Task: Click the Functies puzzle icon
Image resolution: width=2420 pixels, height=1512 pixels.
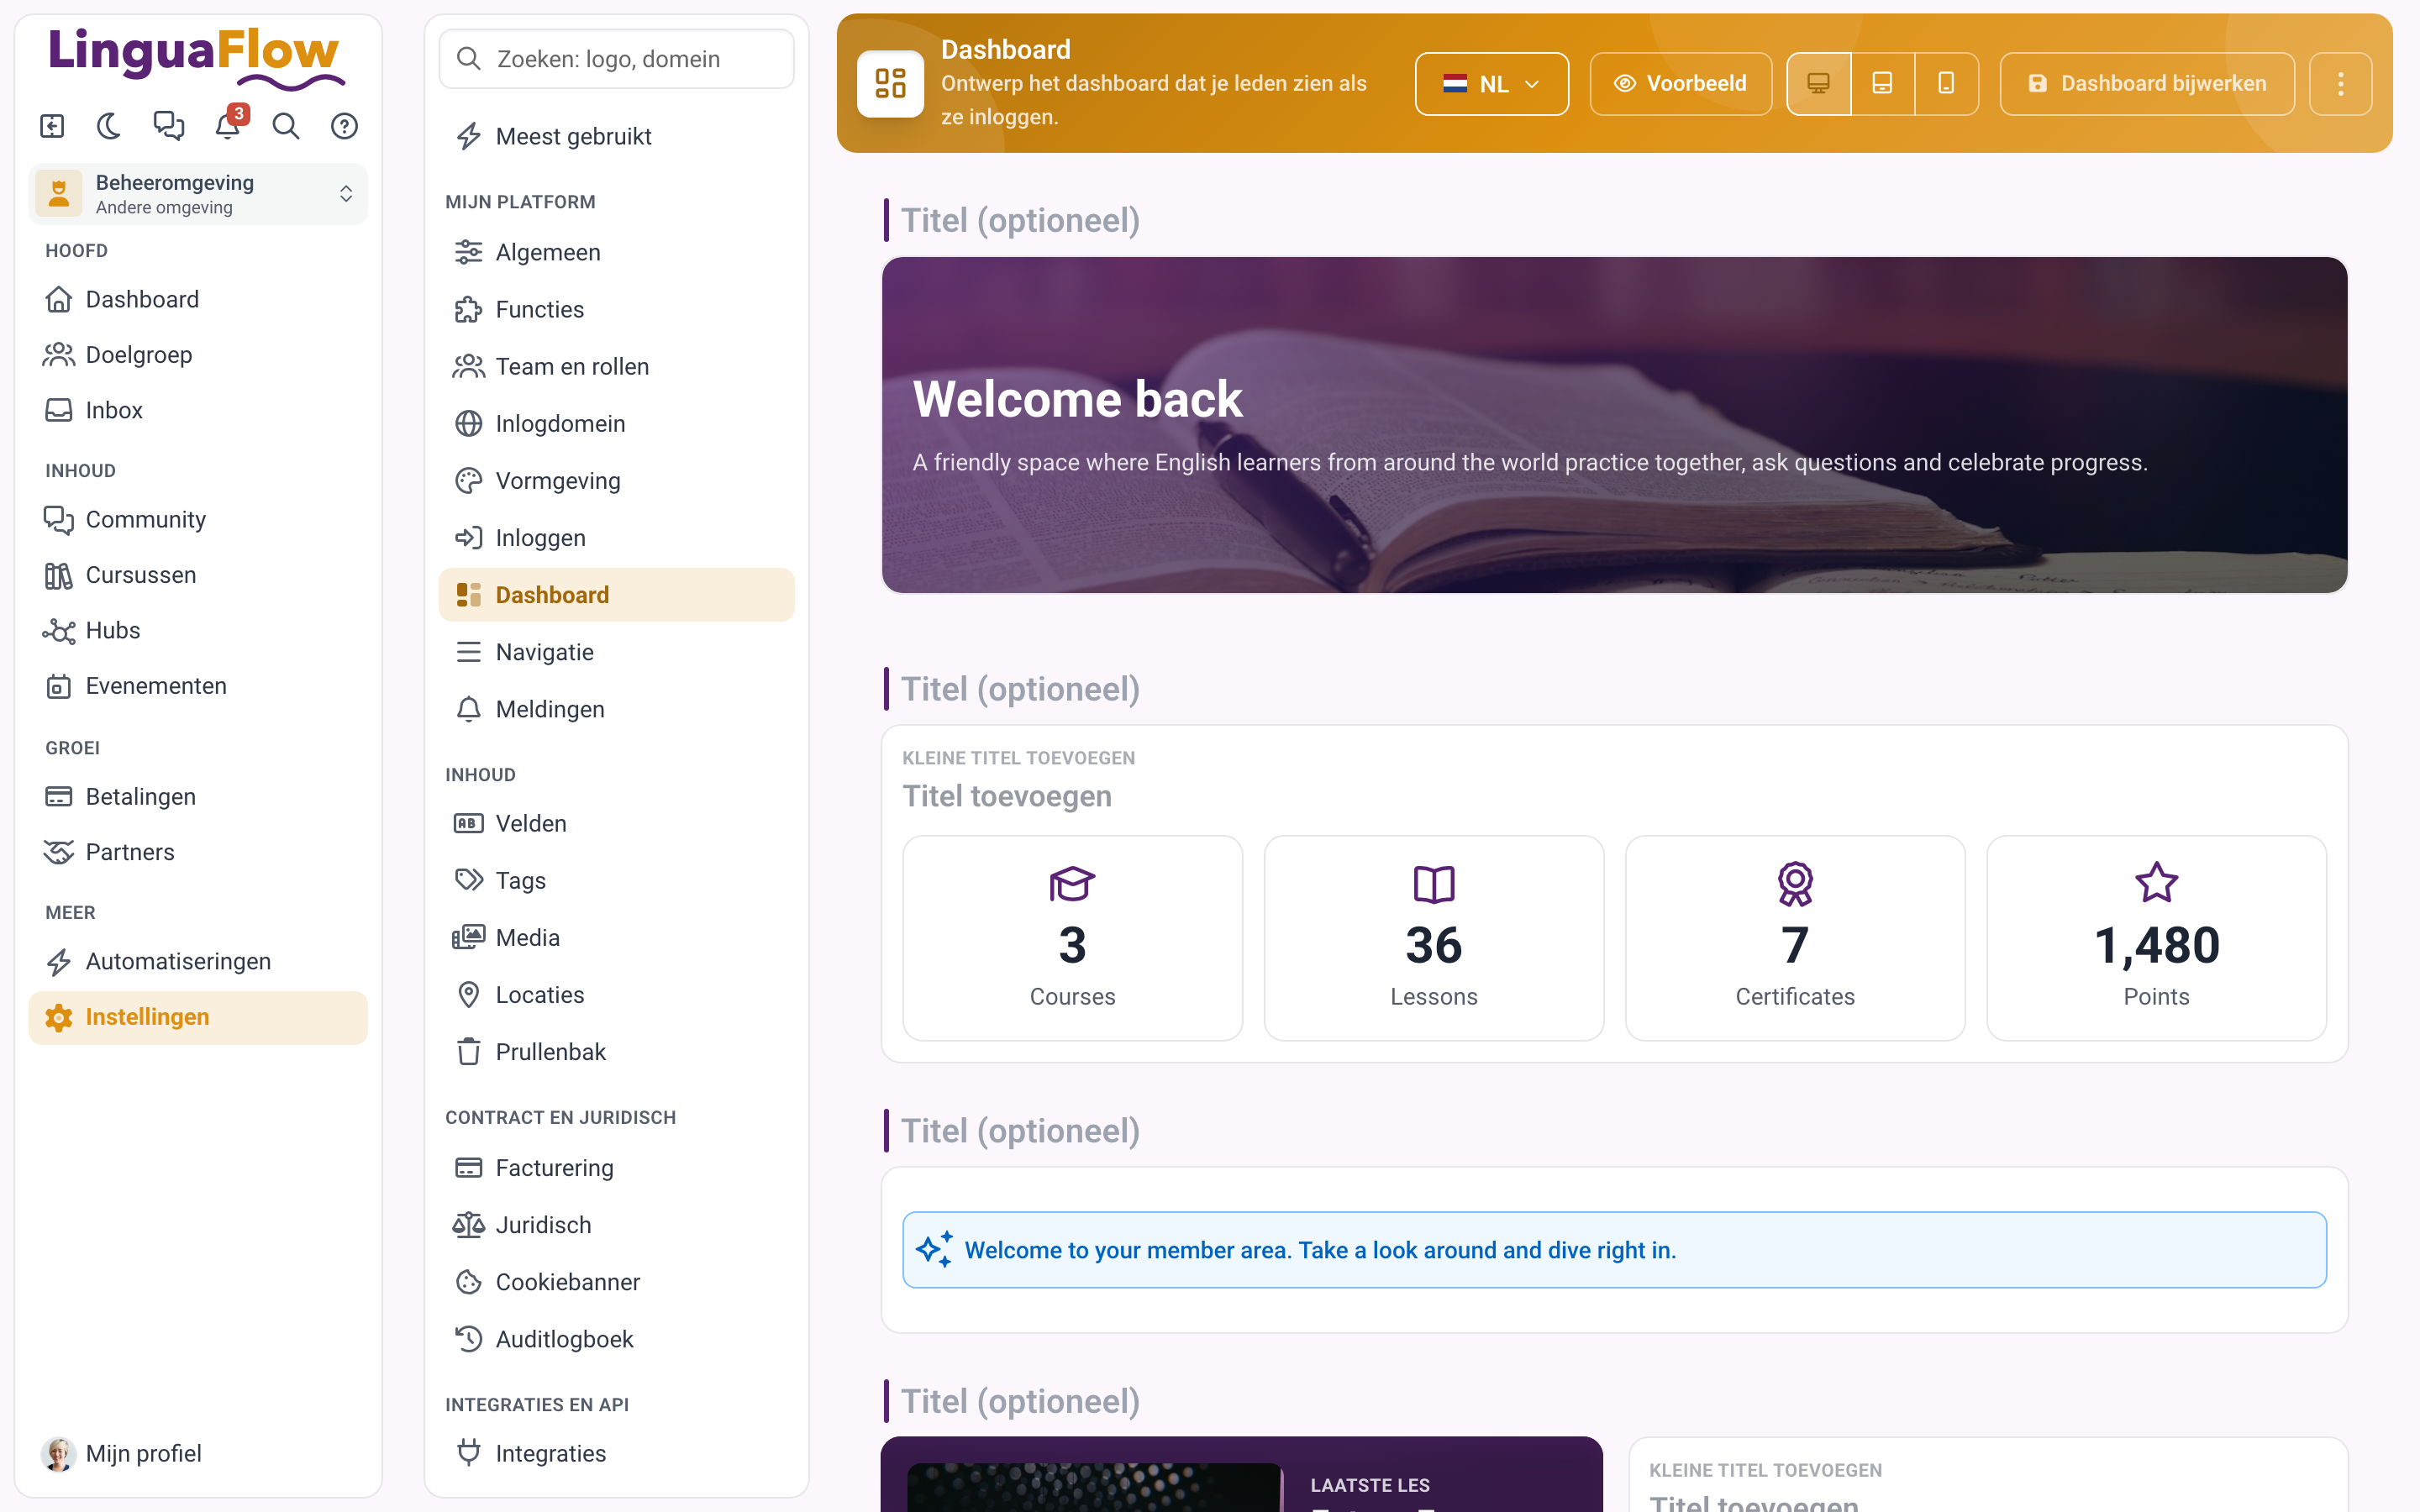Action: click(x=468, y=310)
